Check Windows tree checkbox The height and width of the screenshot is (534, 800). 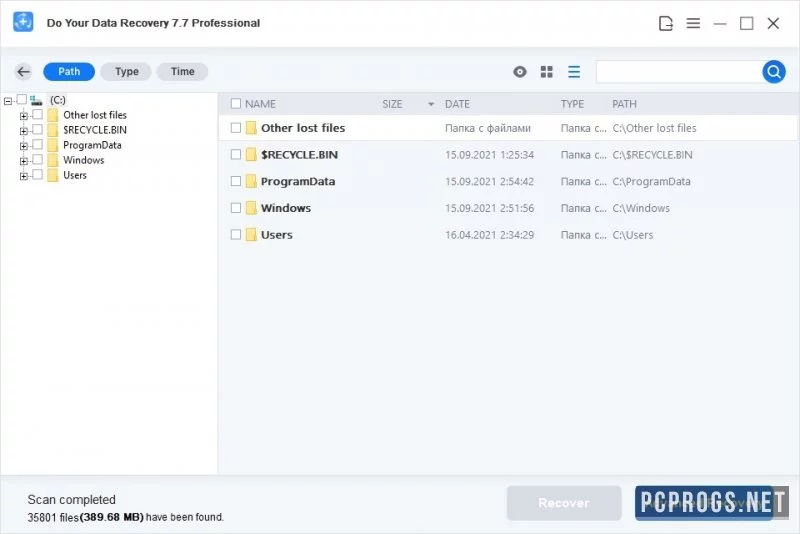pyautogui.click(x=37, y=160)
